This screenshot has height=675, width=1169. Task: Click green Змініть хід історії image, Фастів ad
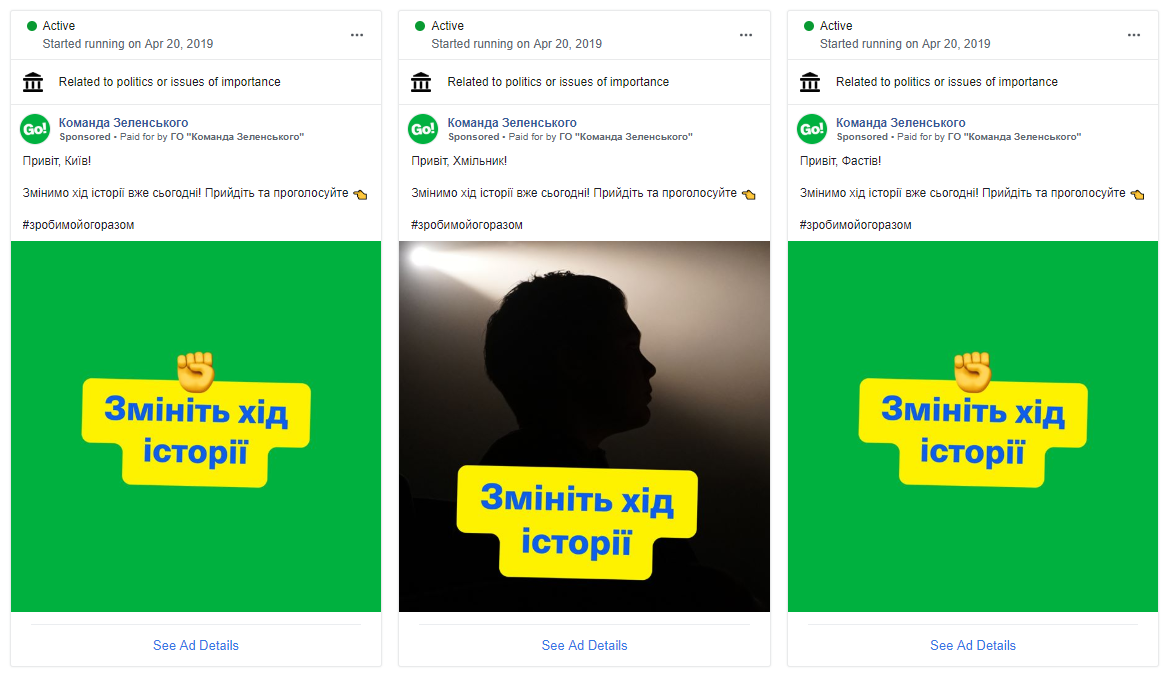click(973, 427)
